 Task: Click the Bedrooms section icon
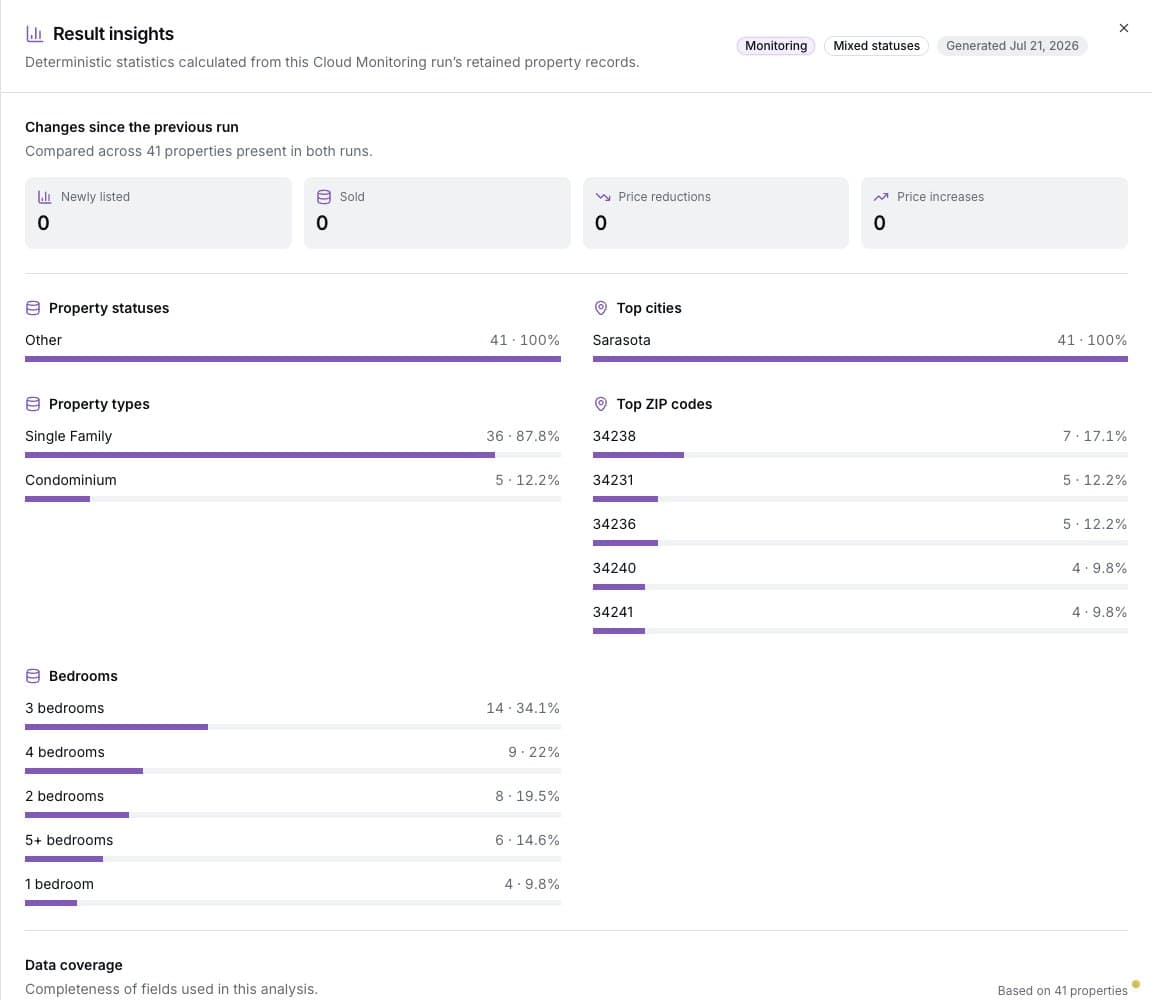pyautogui.click(x=33, y=676)
